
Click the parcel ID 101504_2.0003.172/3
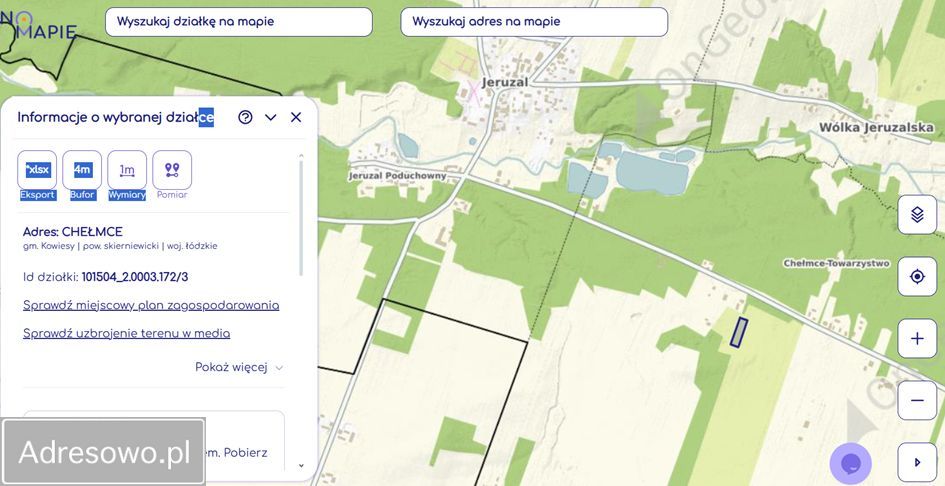(x=135, y=277)
